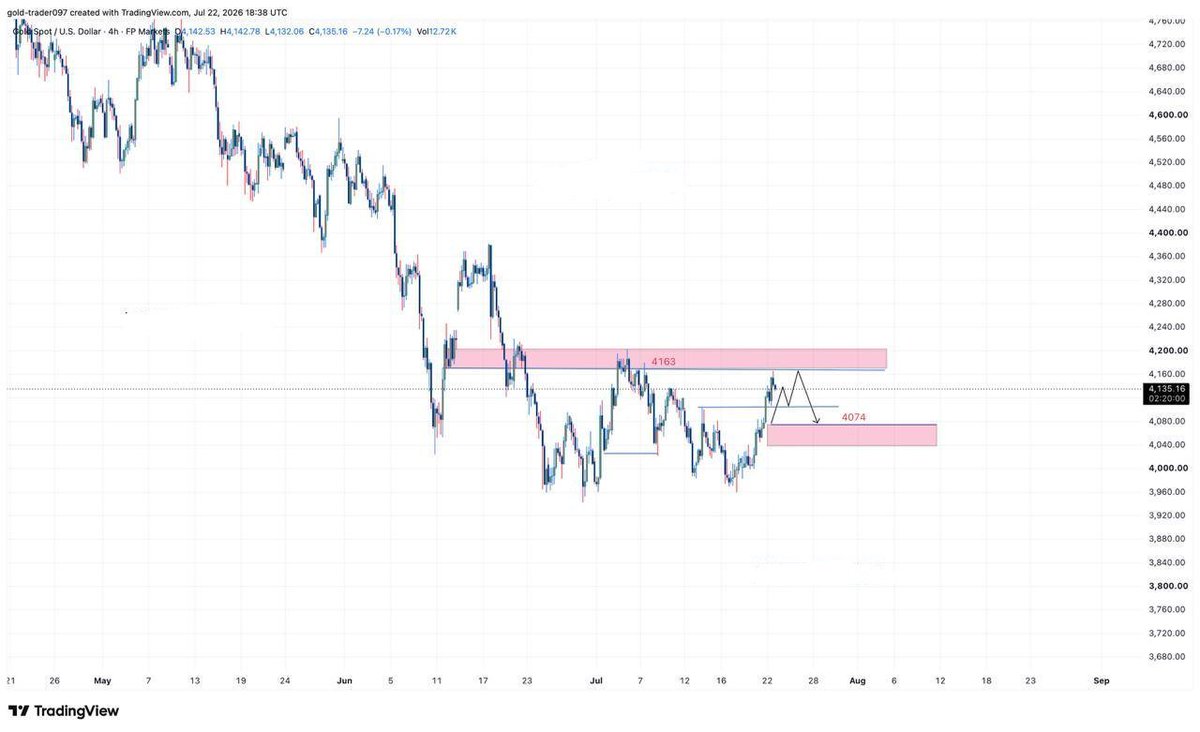Click the 3,800.00 price axis label
This screenshot has width=1200, height=732.
(x=1167, y=586)
